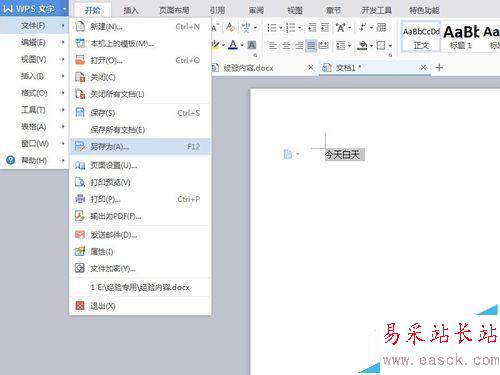Screen dimensions: 500x375
Task: Expand the 插入(I) submenu in left menu
Action: click(34, 76)
